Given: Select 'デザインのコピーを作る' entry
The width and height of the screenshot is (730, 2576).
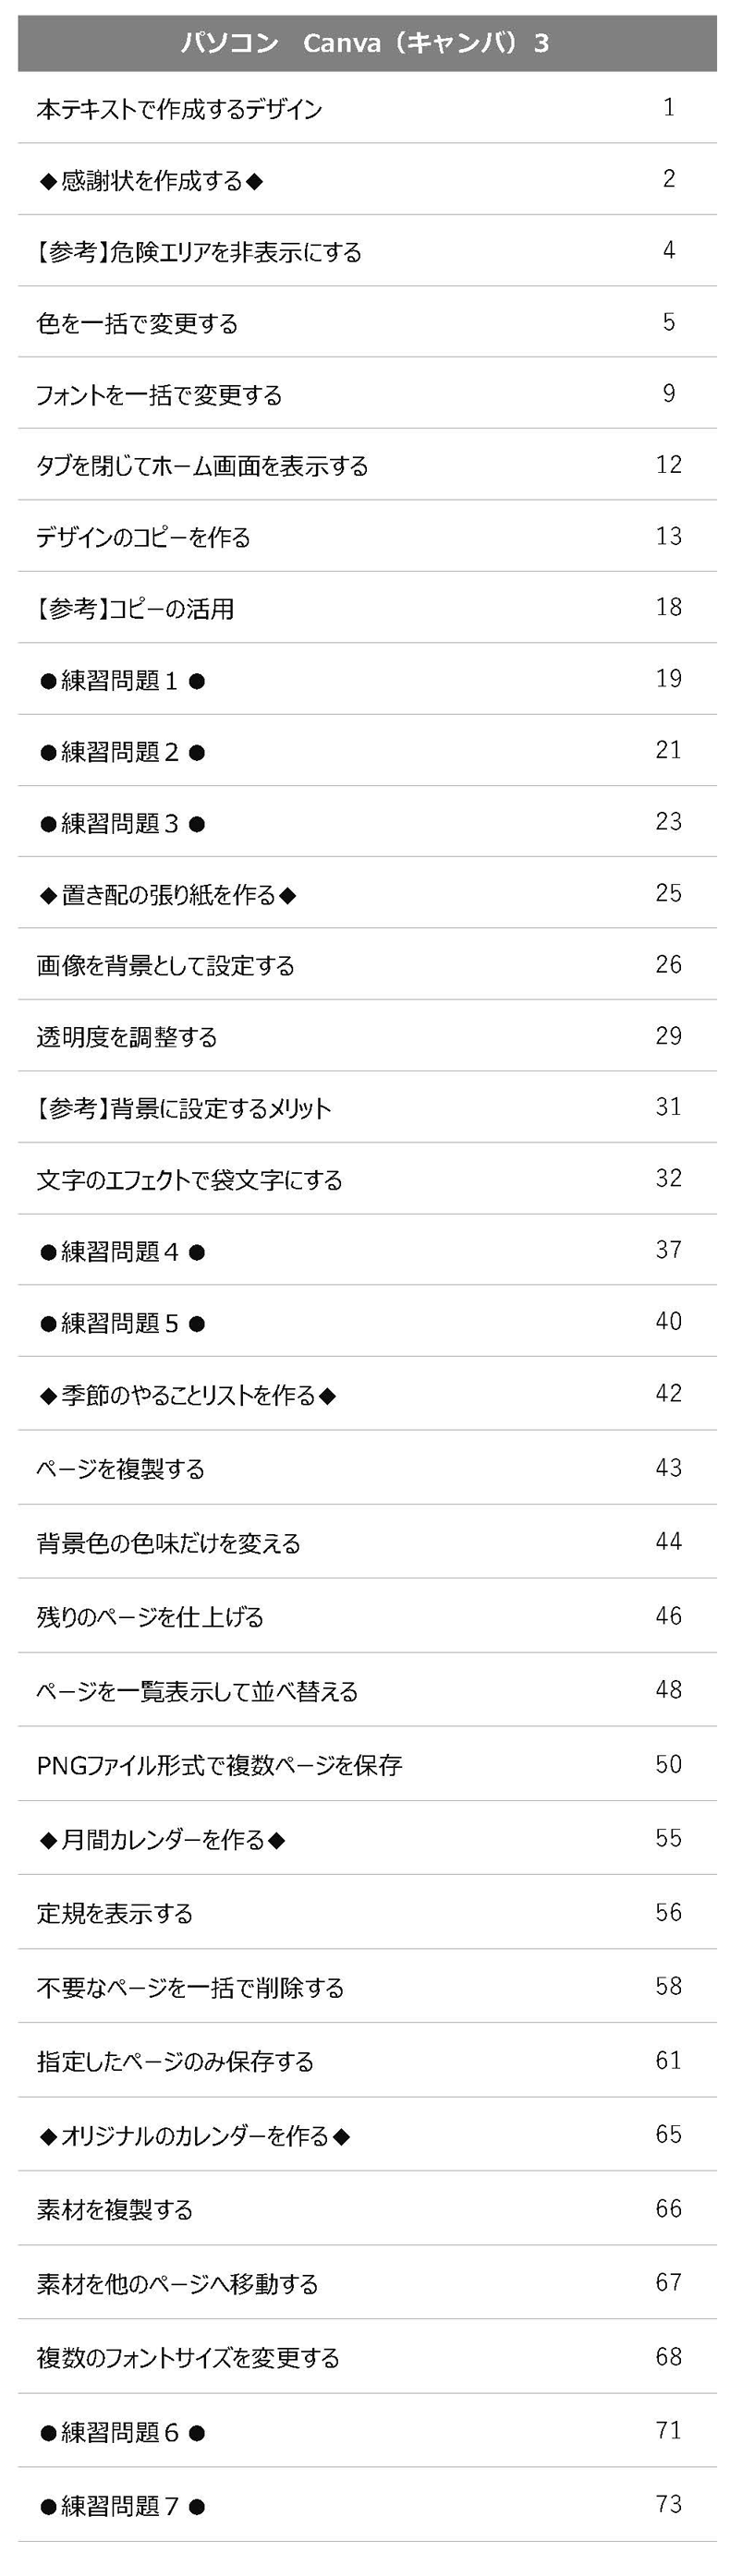Looking at the screenshot, I should 143,538.
